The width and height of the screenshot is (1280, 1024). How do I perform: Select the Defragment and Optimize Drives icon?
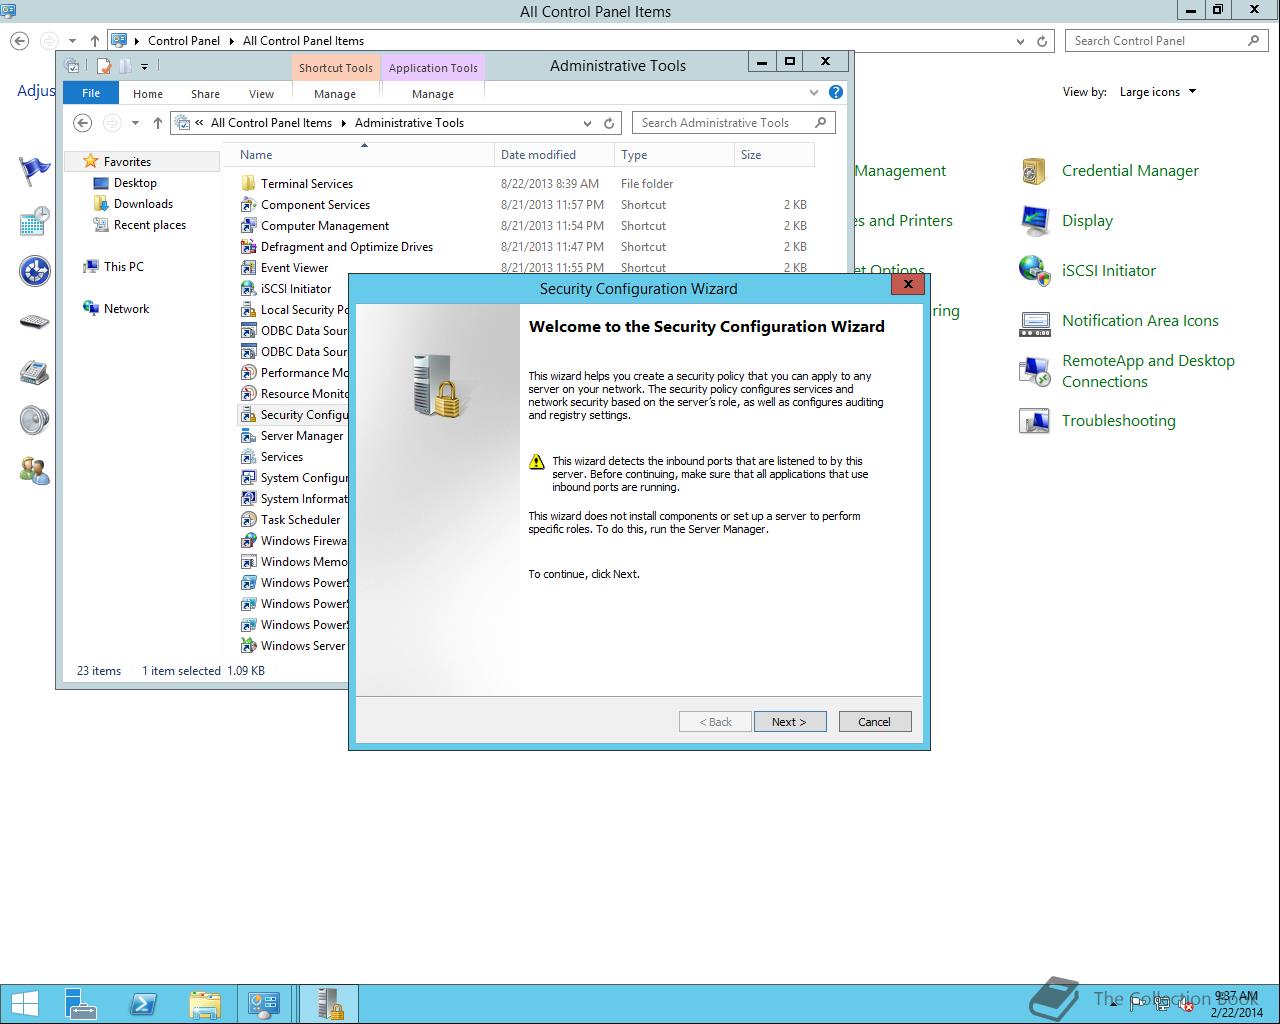click(249, 247)
